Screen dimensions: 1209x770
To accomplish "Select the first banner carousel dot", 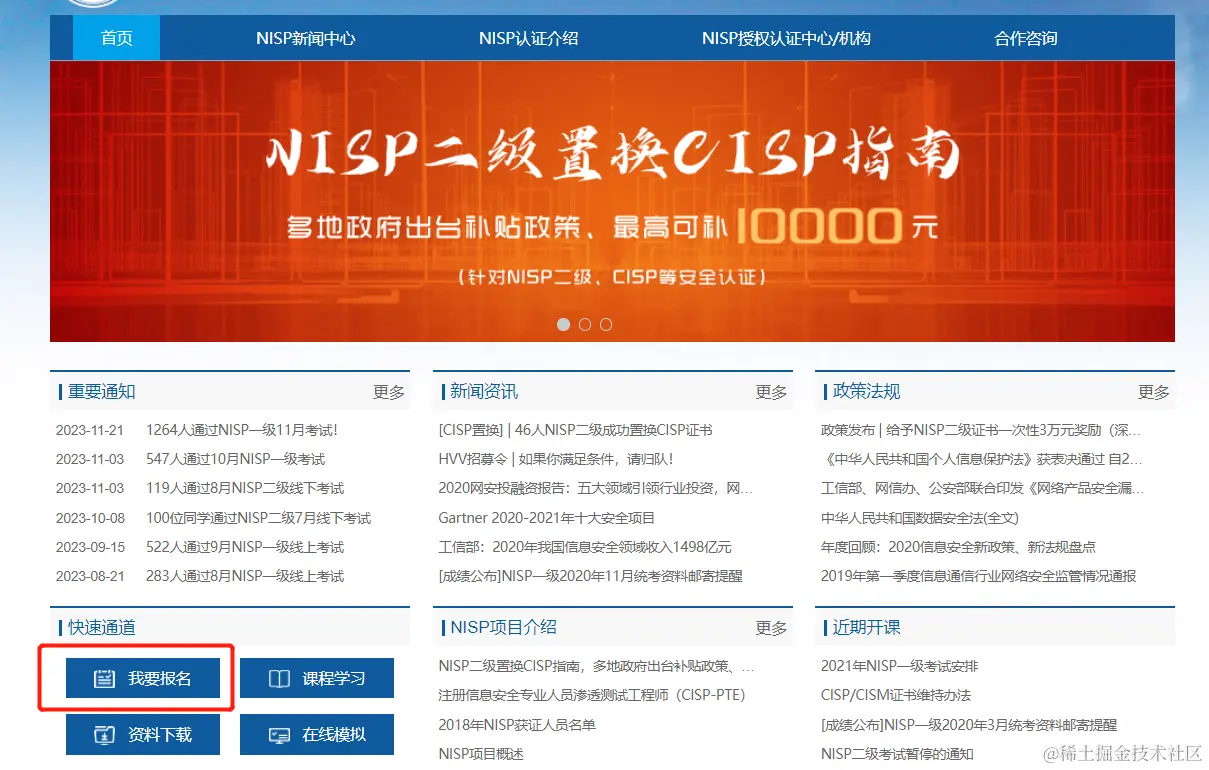I will [x=563, y=324].
